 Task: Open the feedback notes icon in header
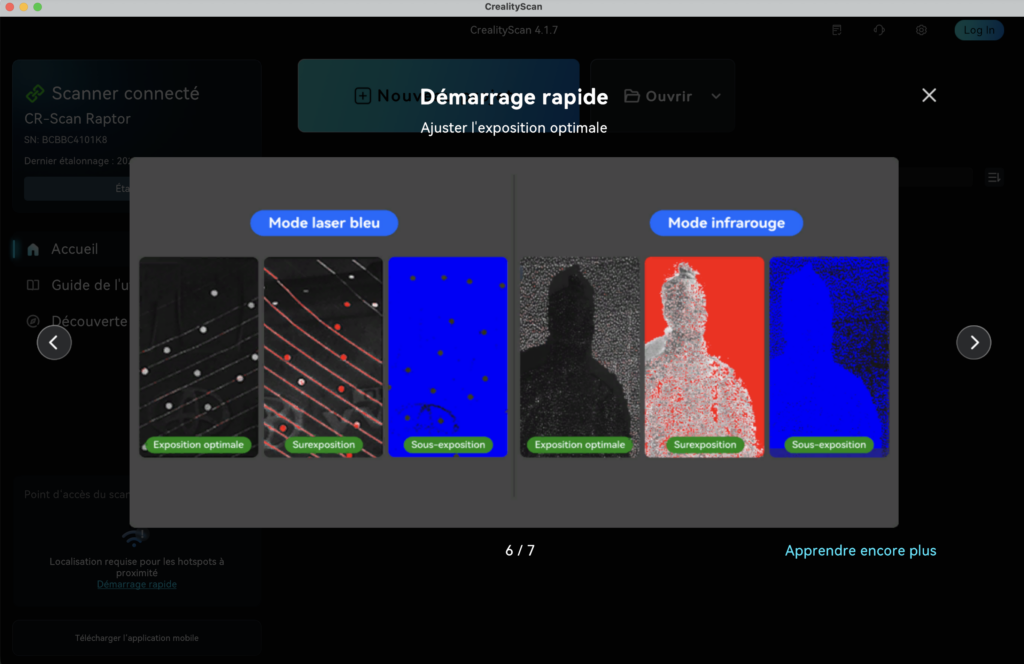[837, 30]
